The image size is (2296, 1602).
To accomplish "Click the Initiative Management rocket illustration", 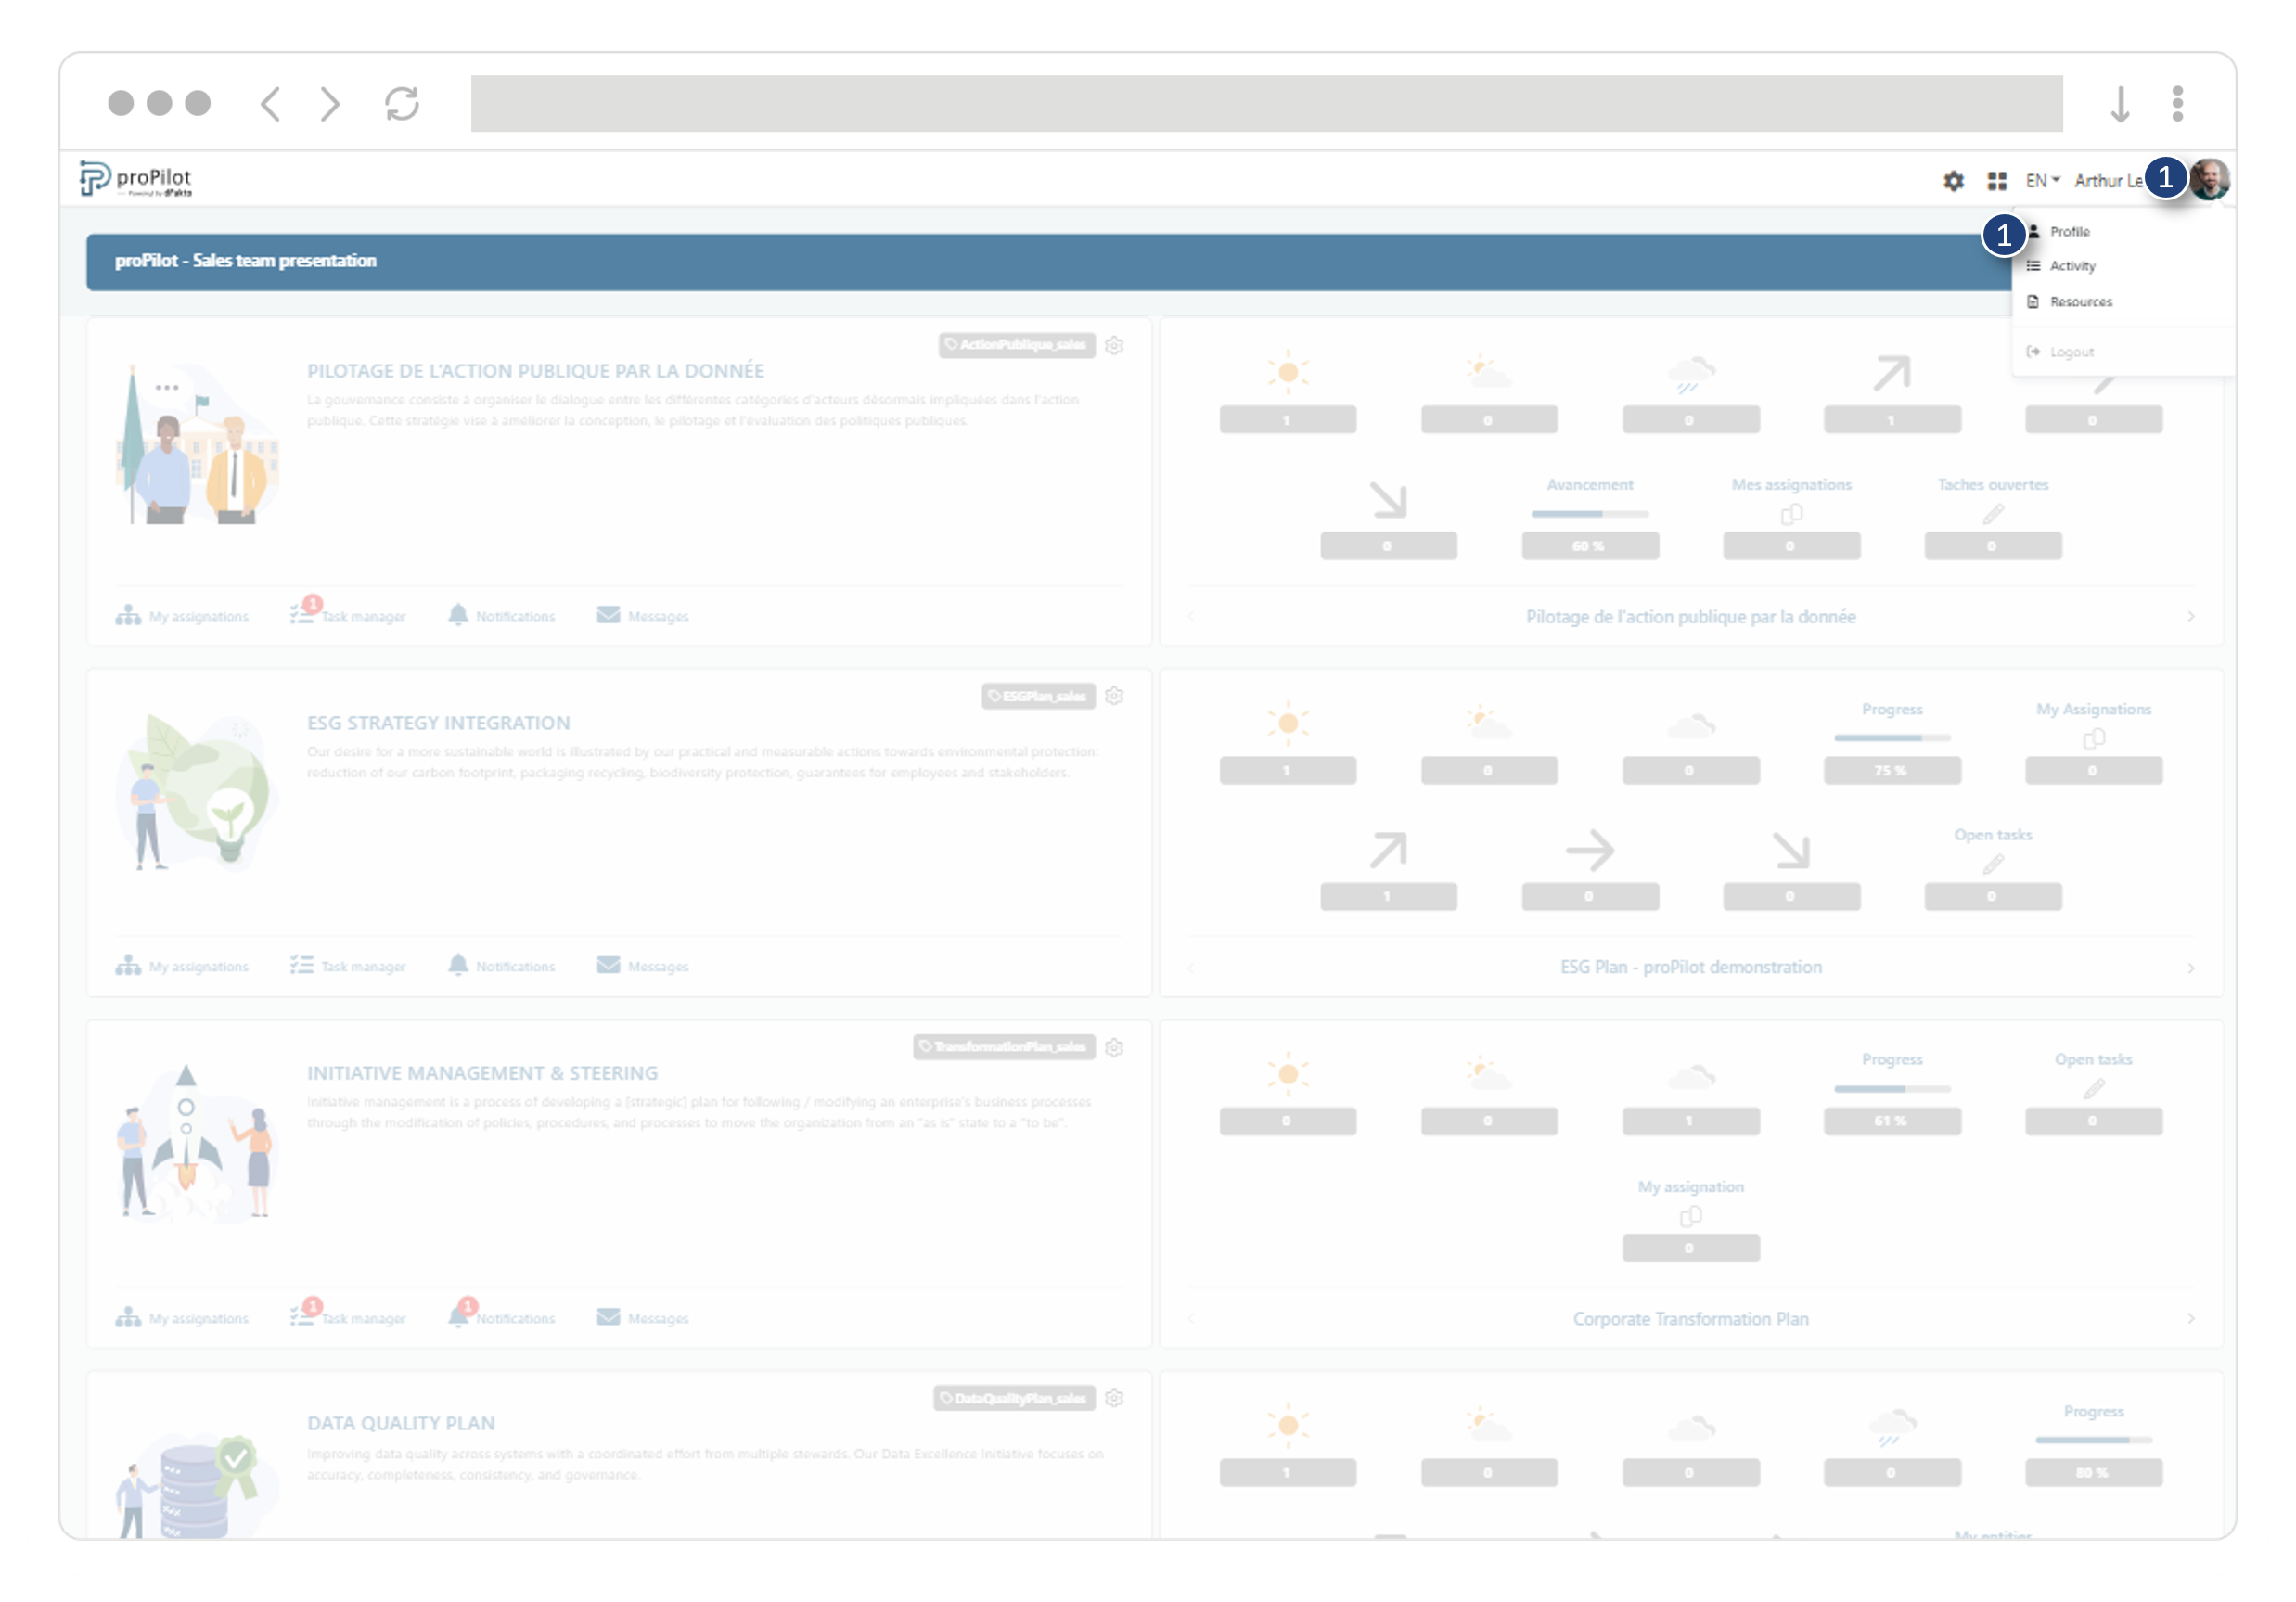I will coord(196,1142).
